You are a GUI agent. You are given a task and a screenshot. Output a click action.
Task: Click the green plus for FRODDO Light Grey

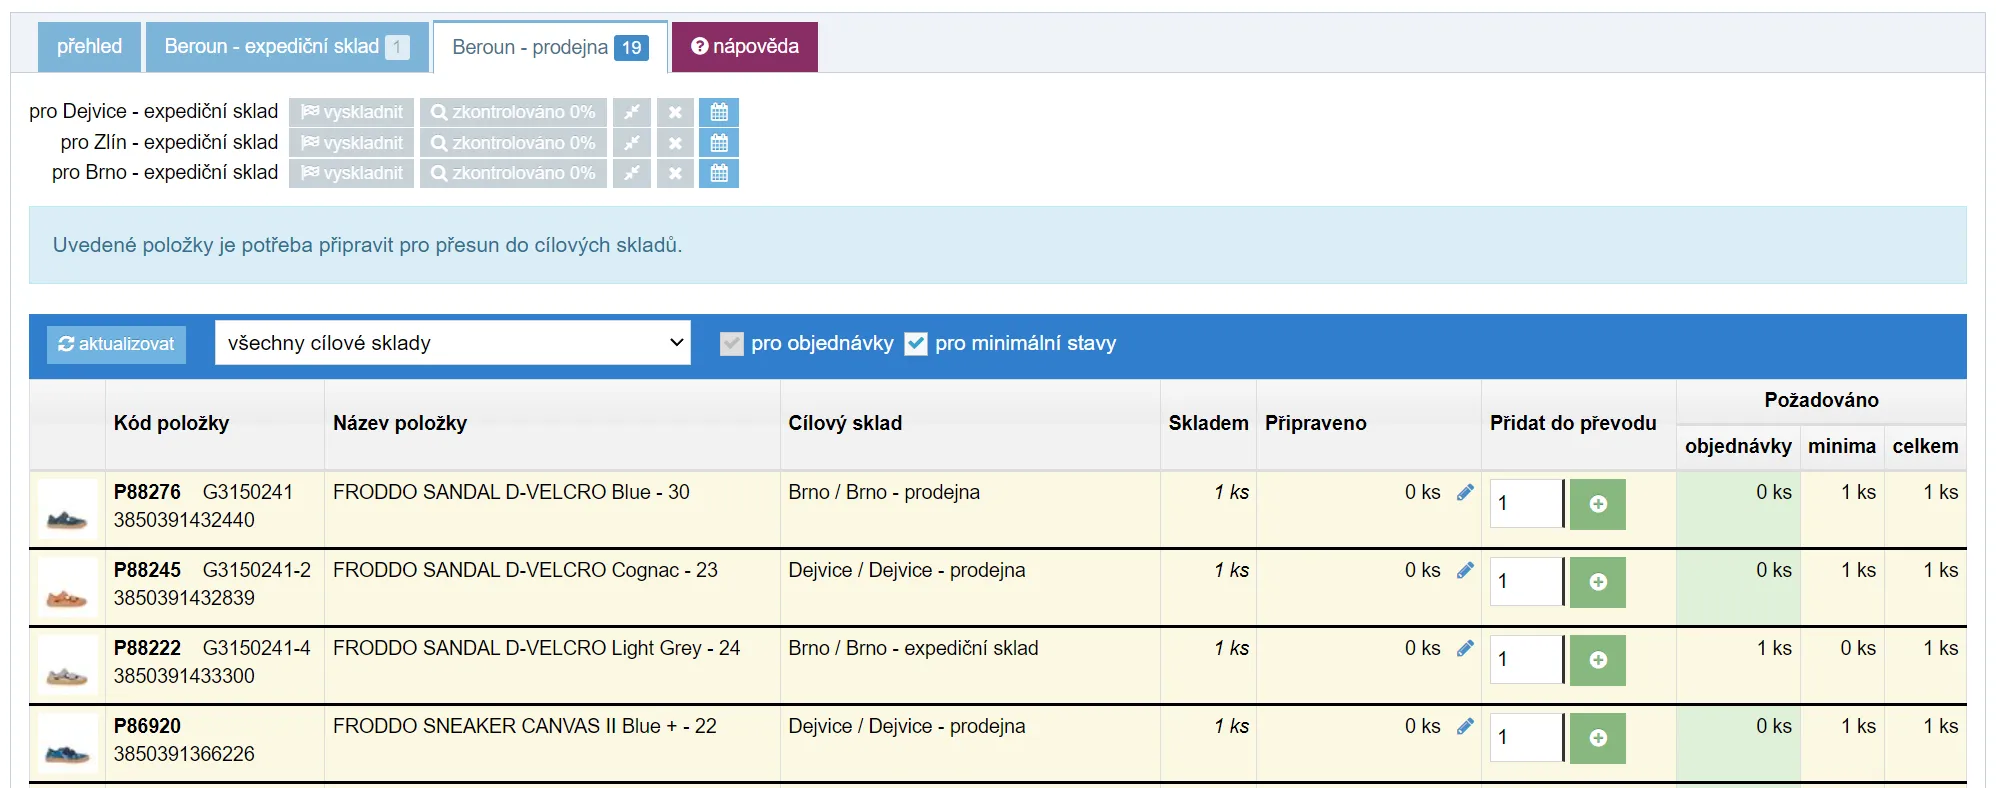click(x=1597, y=660)
